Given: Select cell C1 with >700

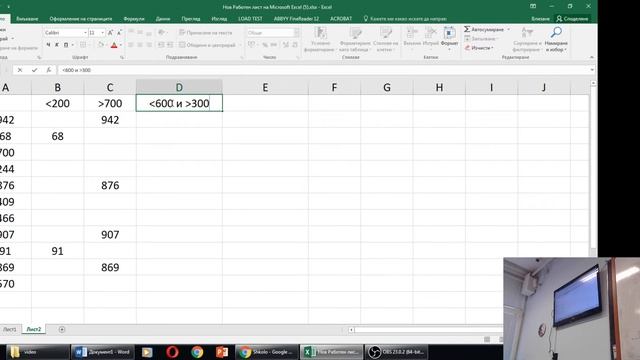Looking at the screenshot, I should (x=110, y=103).
